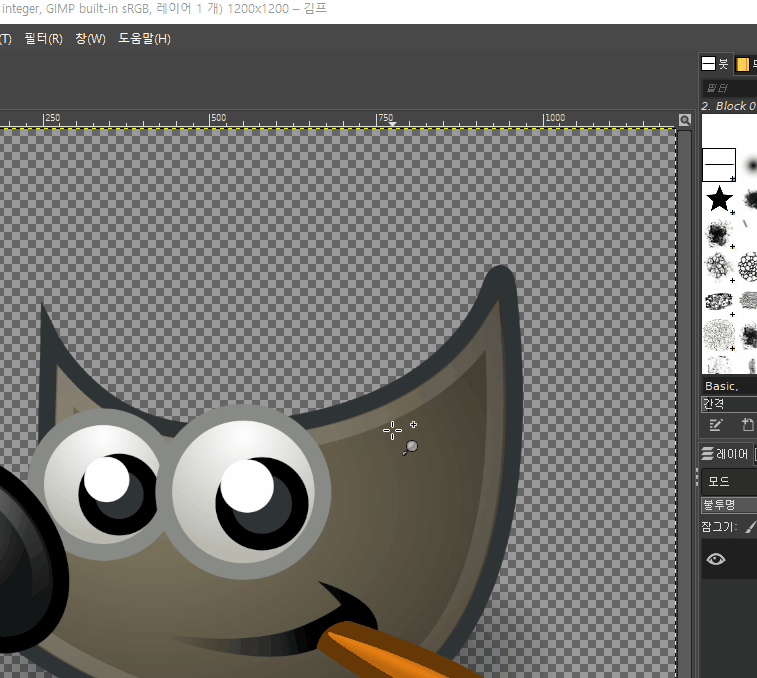Open the 모드 layer mode dropdown
The width and height of the screenshot is (757, 678).
tap(729, 481)
